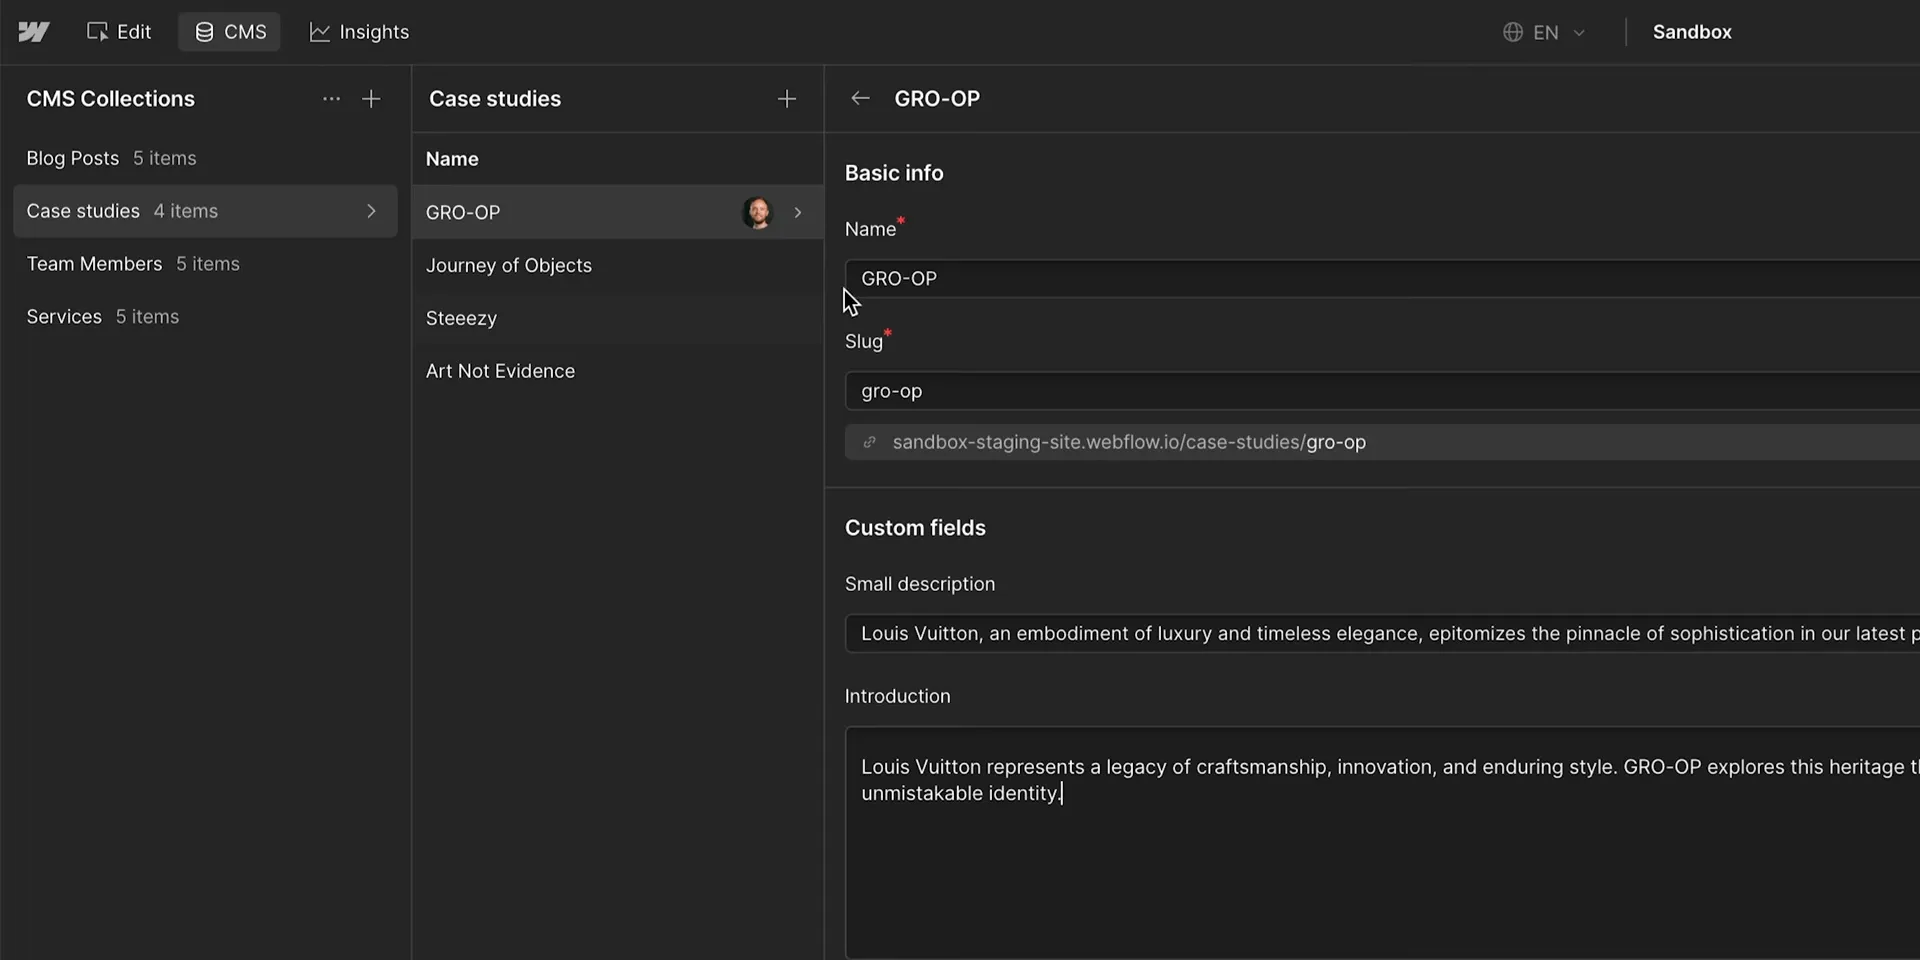This screenshot has height=960, width=1920.
Task: Go back using the arrow icon
Action: pyautogui.click(x=860, y=98)
